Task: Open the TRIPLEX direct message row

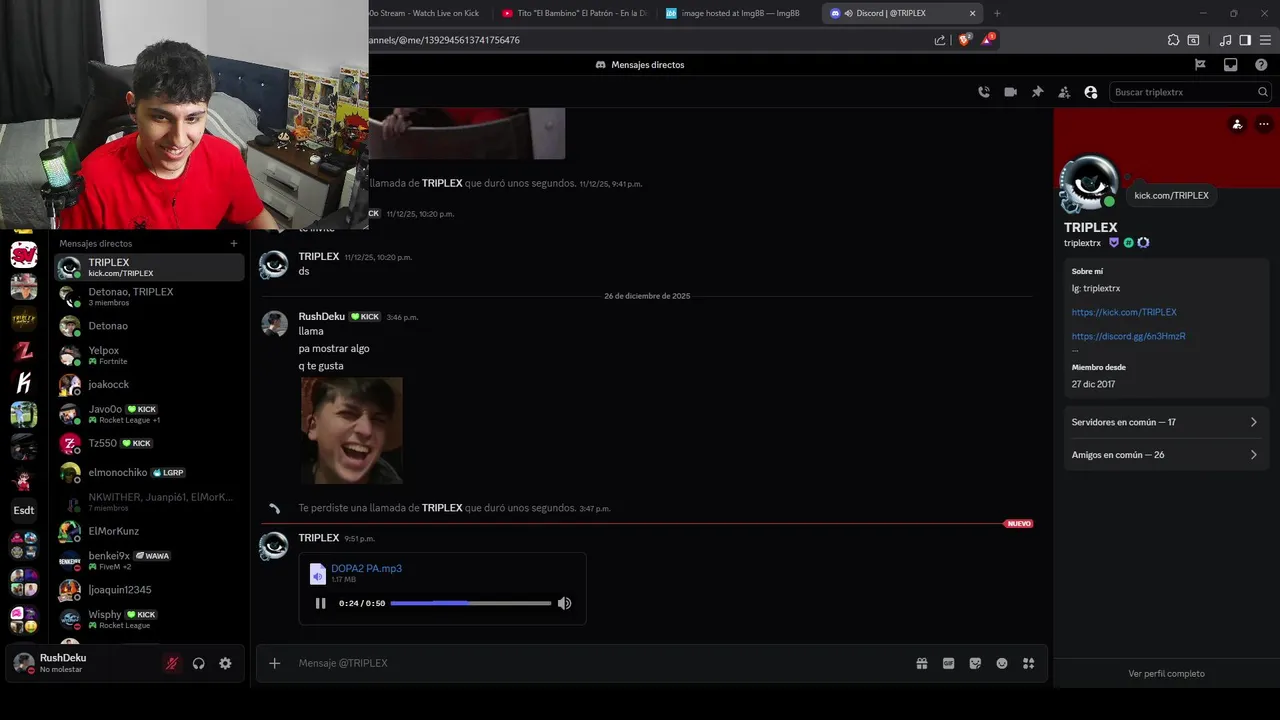Action: tap(149, 267)
